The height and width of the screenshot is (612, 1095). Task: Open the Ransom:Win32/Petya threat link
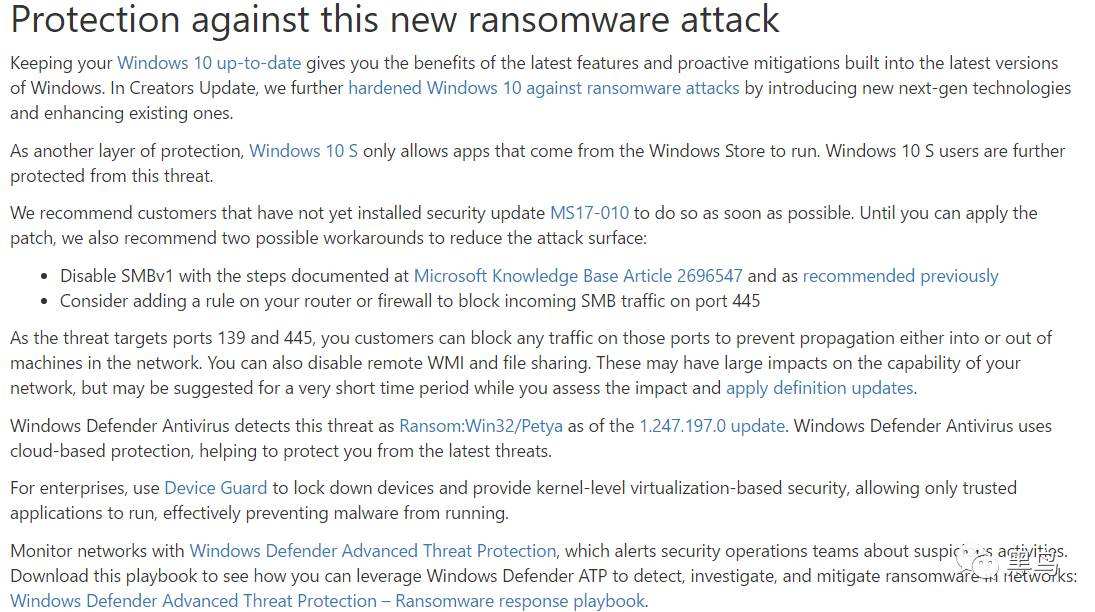tap(480, 426)
